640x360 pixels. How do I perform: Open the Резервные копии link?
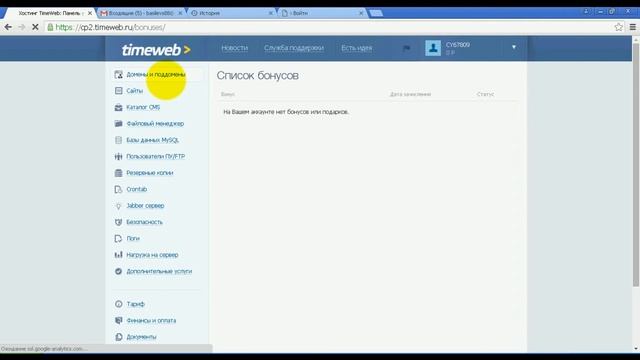click(150, 173)
